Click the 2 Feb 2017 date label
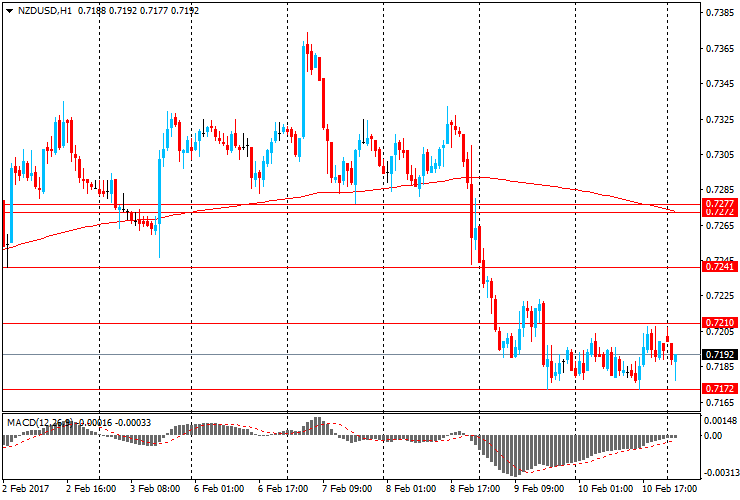Screen dimensions: 740x500 [x=27, y=490]
